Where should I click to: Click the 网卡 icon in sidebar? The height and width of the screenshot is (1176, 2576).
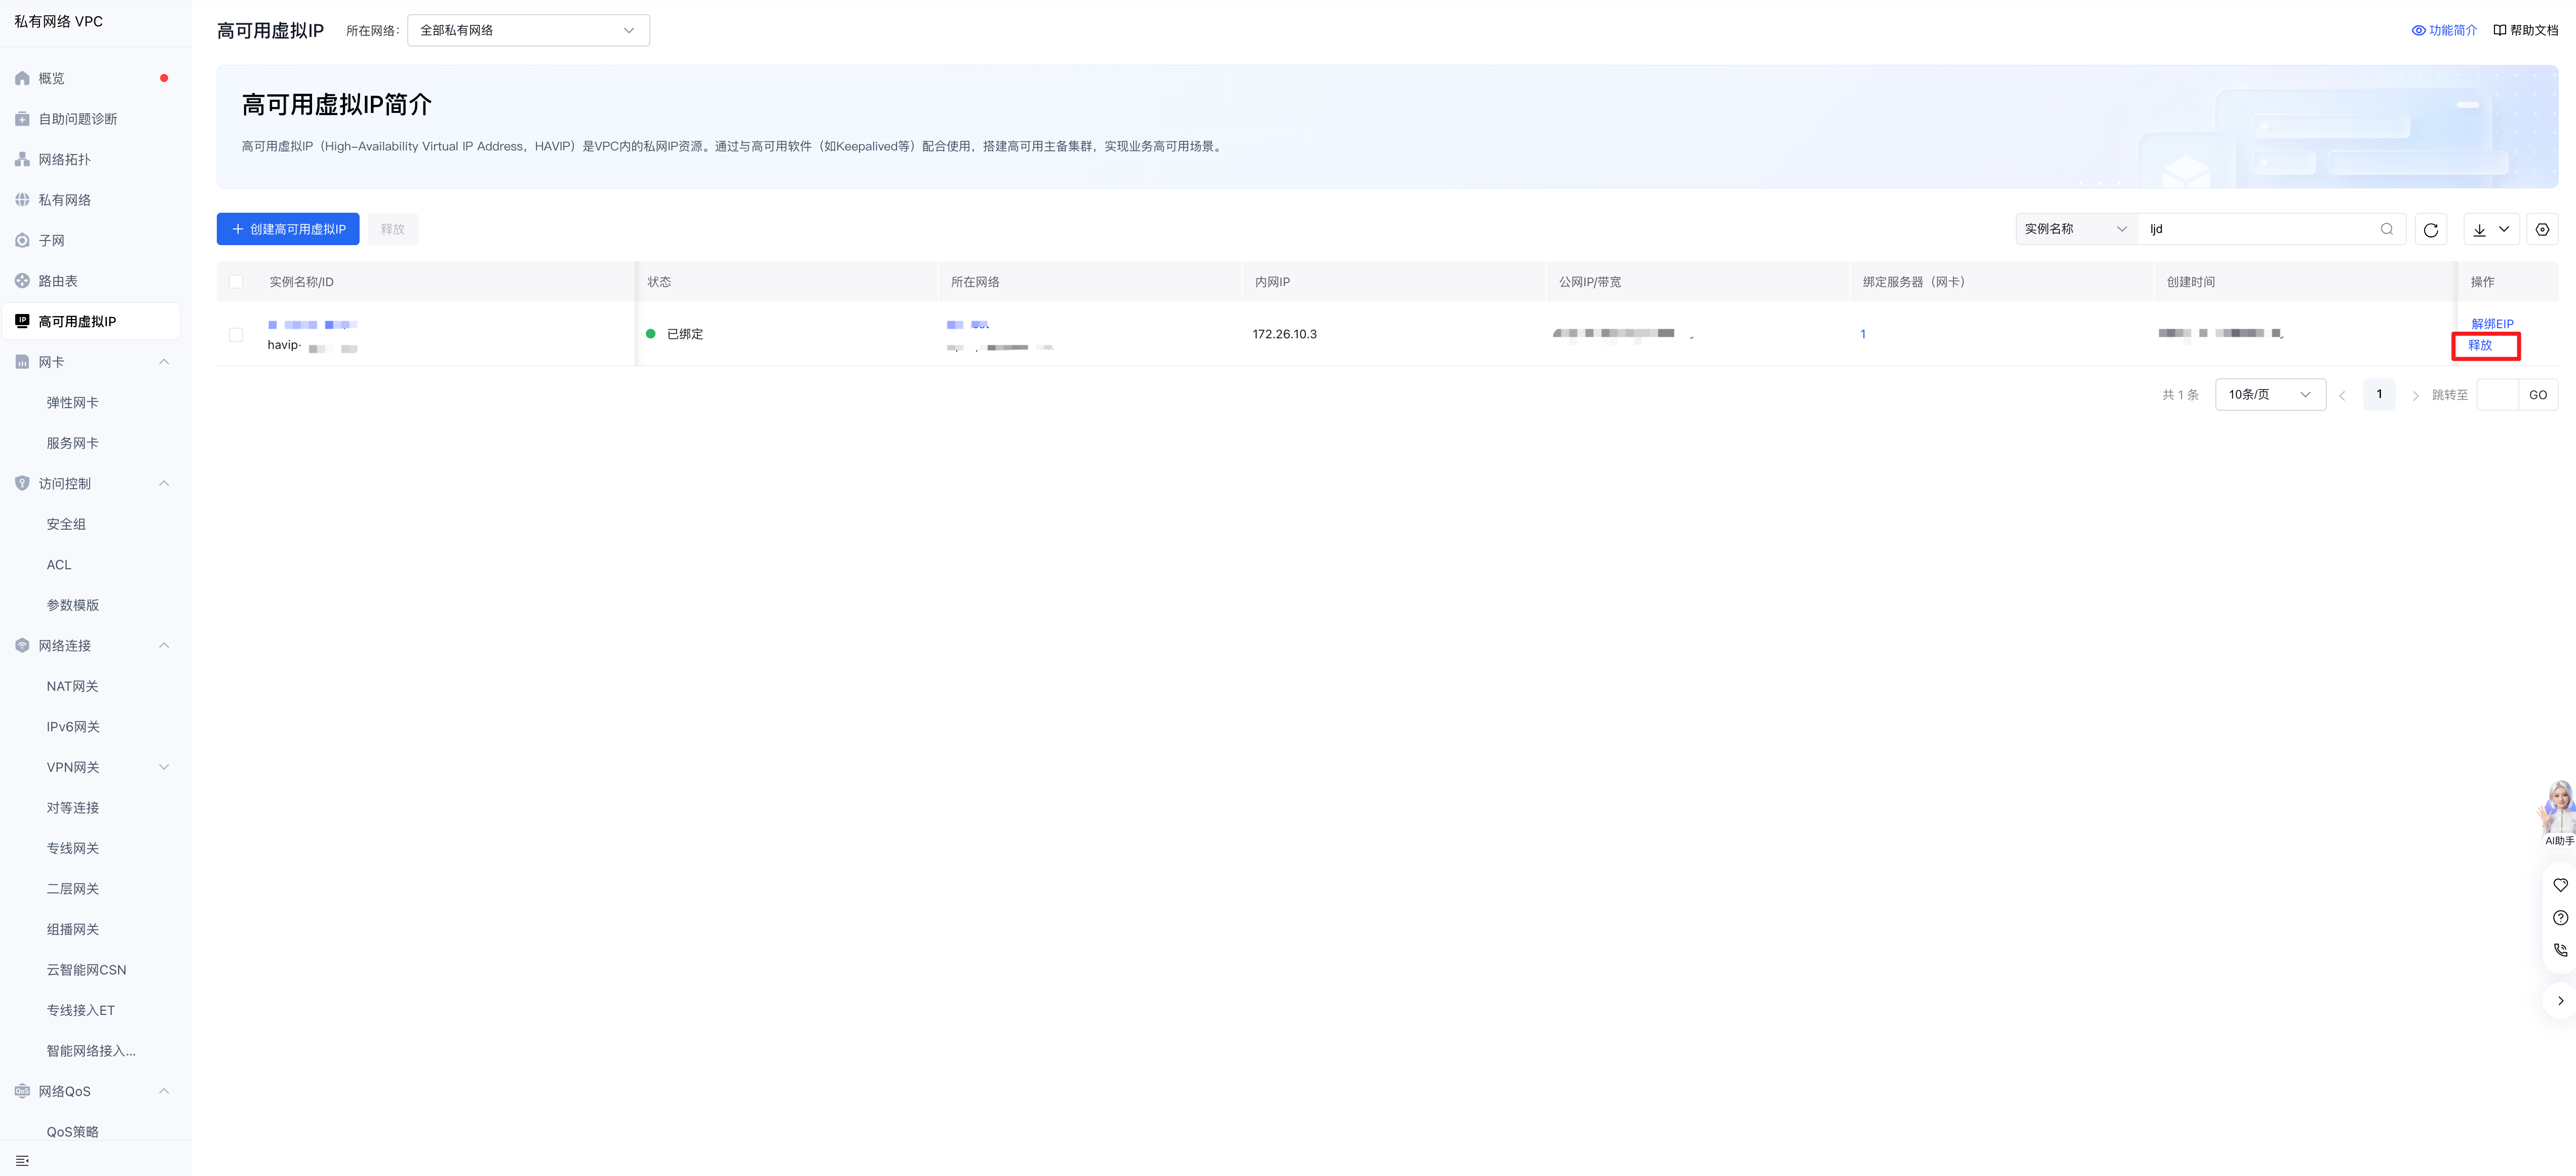point(22,362)
